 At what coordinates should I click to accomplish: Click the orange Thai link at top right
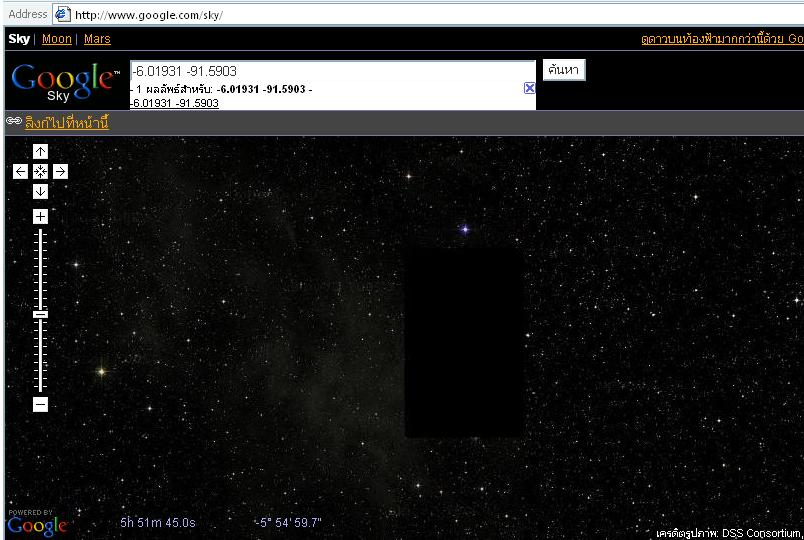[721, 39]
